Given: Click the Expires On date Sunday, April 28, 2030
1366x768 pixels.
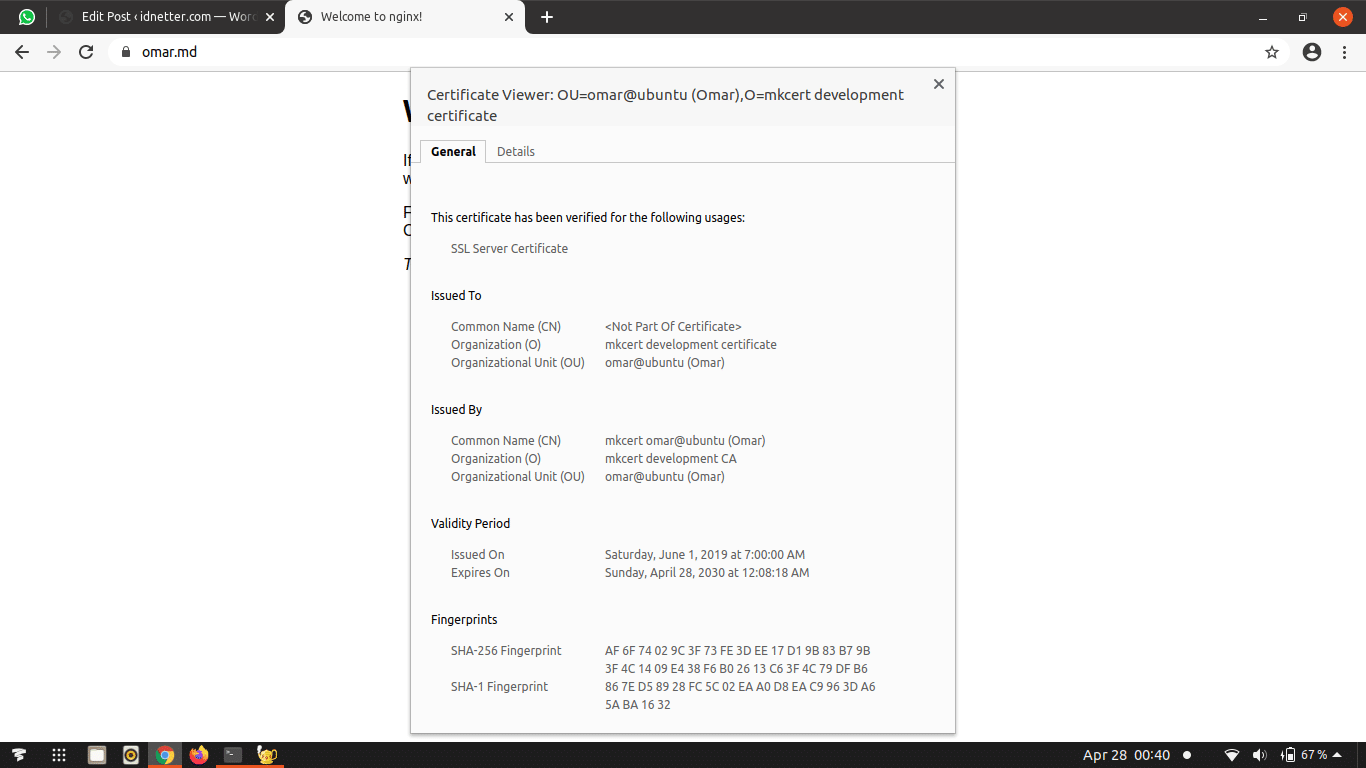Looking at the screenshot, I should click(x=707, y=572).
